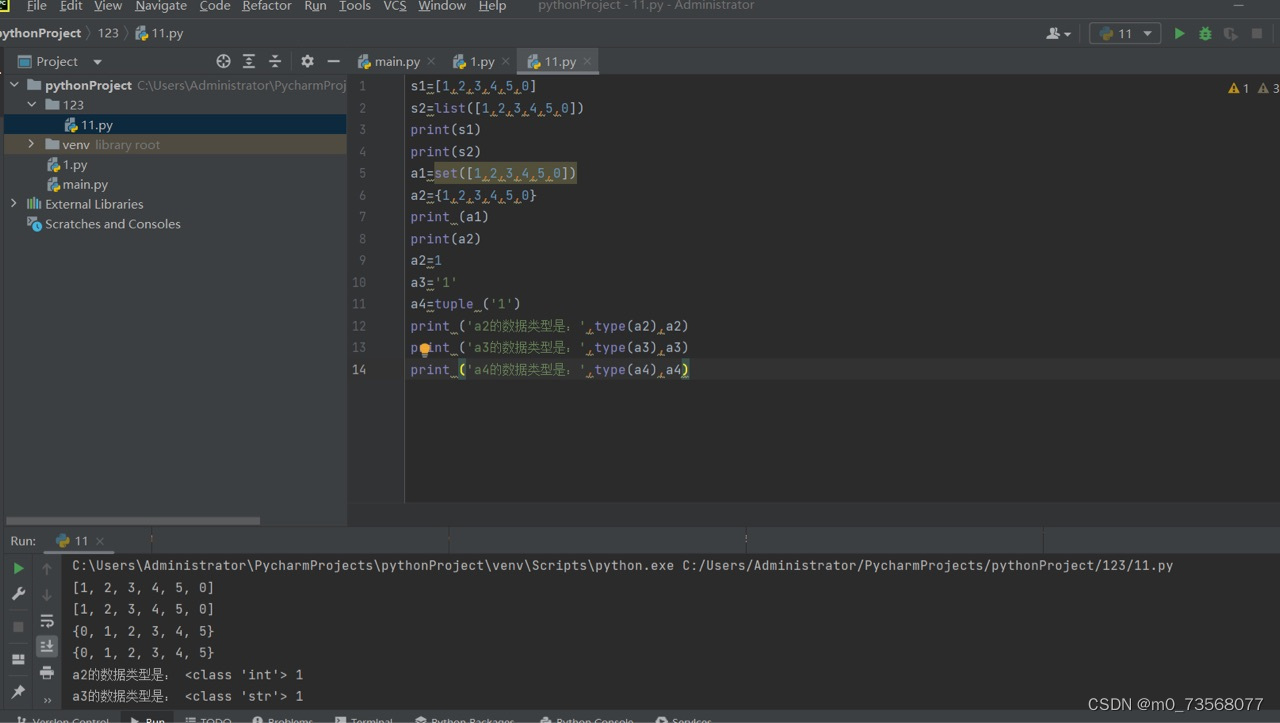Open the Terminal tool window button
1280x723 pixels.
[364, 719]
